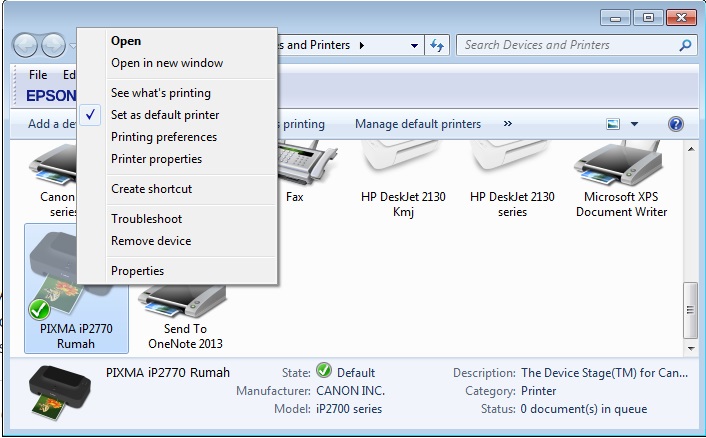This screenshot has height=438, width=706.
Task: Click the Add a device toolbar button
Action: pyautogui.click(x=51, y=124)
